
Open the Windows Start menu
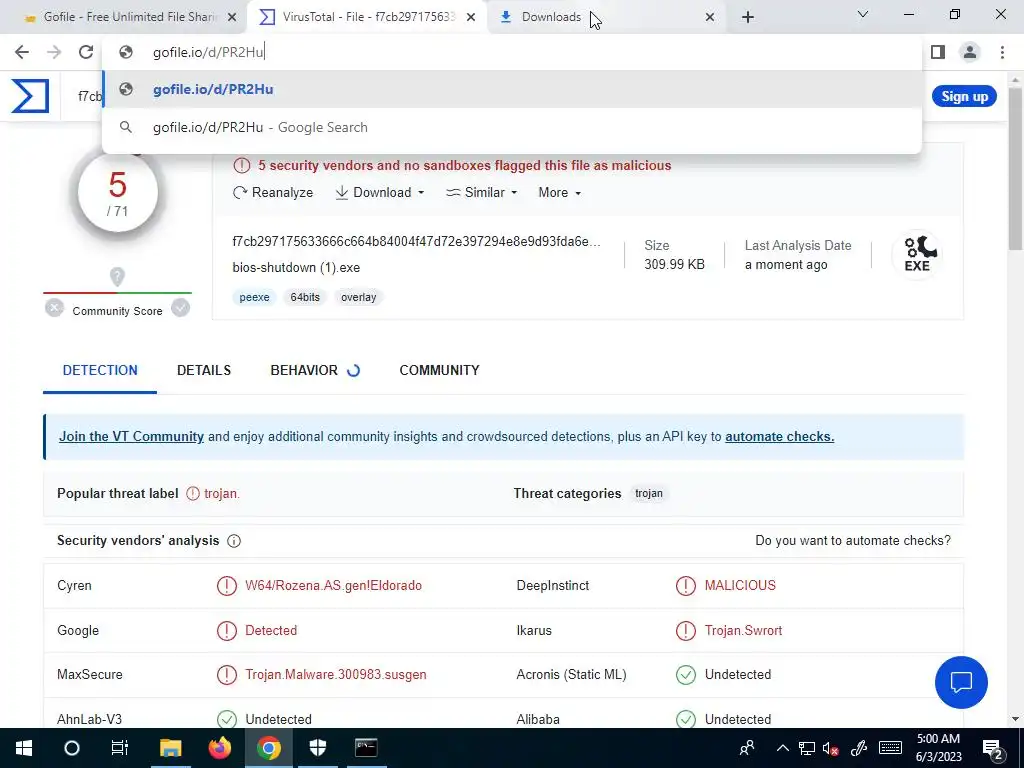(24, 748)
